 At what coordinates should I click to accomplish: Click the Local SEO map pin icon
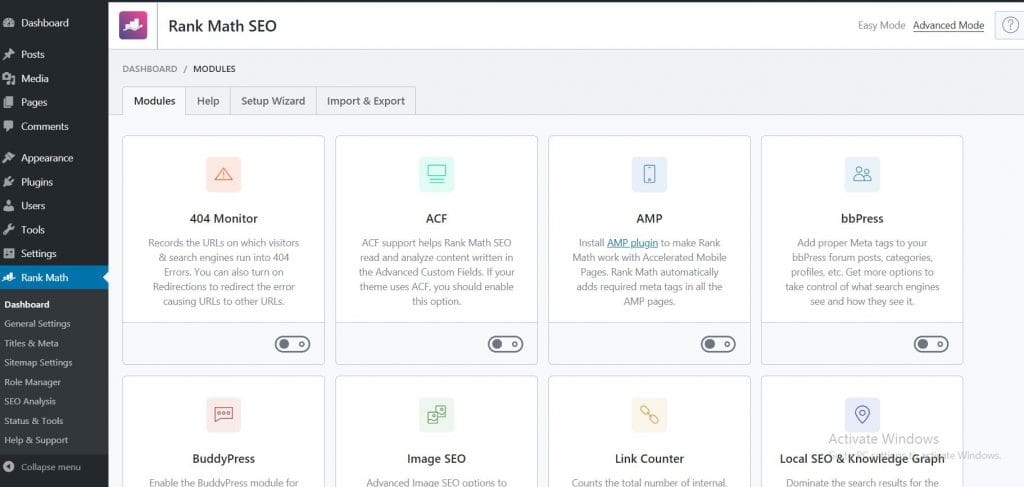[862, 414]
